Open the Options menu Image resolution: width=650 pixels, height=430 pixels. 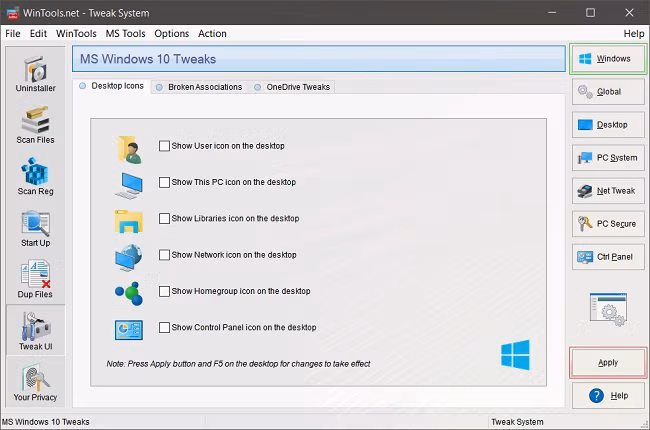point(172,34)
